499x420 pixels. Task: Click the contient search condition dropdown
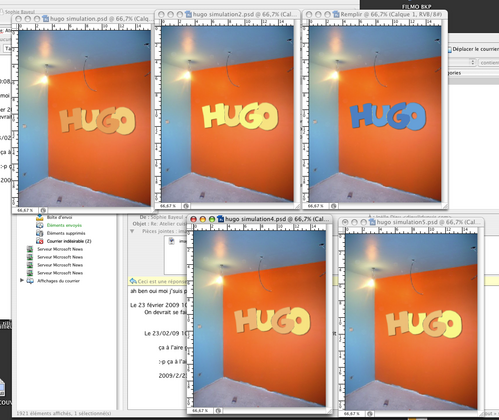pos(489,63)
